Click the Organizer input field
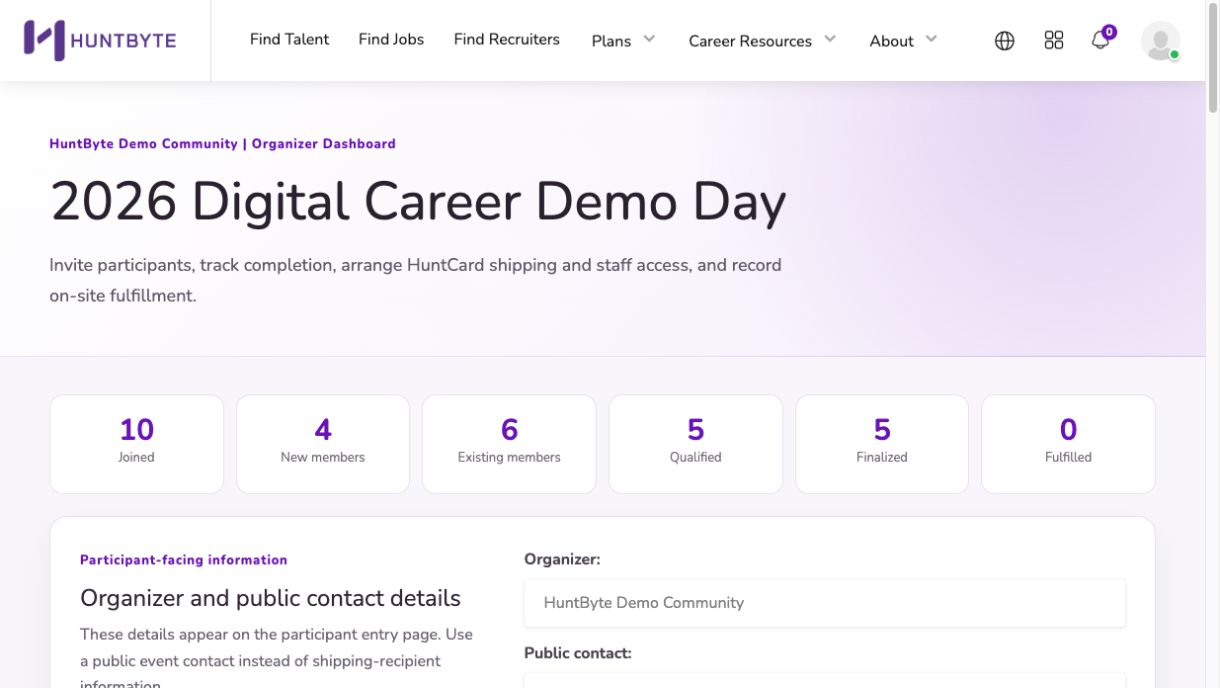1220x688 pixels. 825,603
